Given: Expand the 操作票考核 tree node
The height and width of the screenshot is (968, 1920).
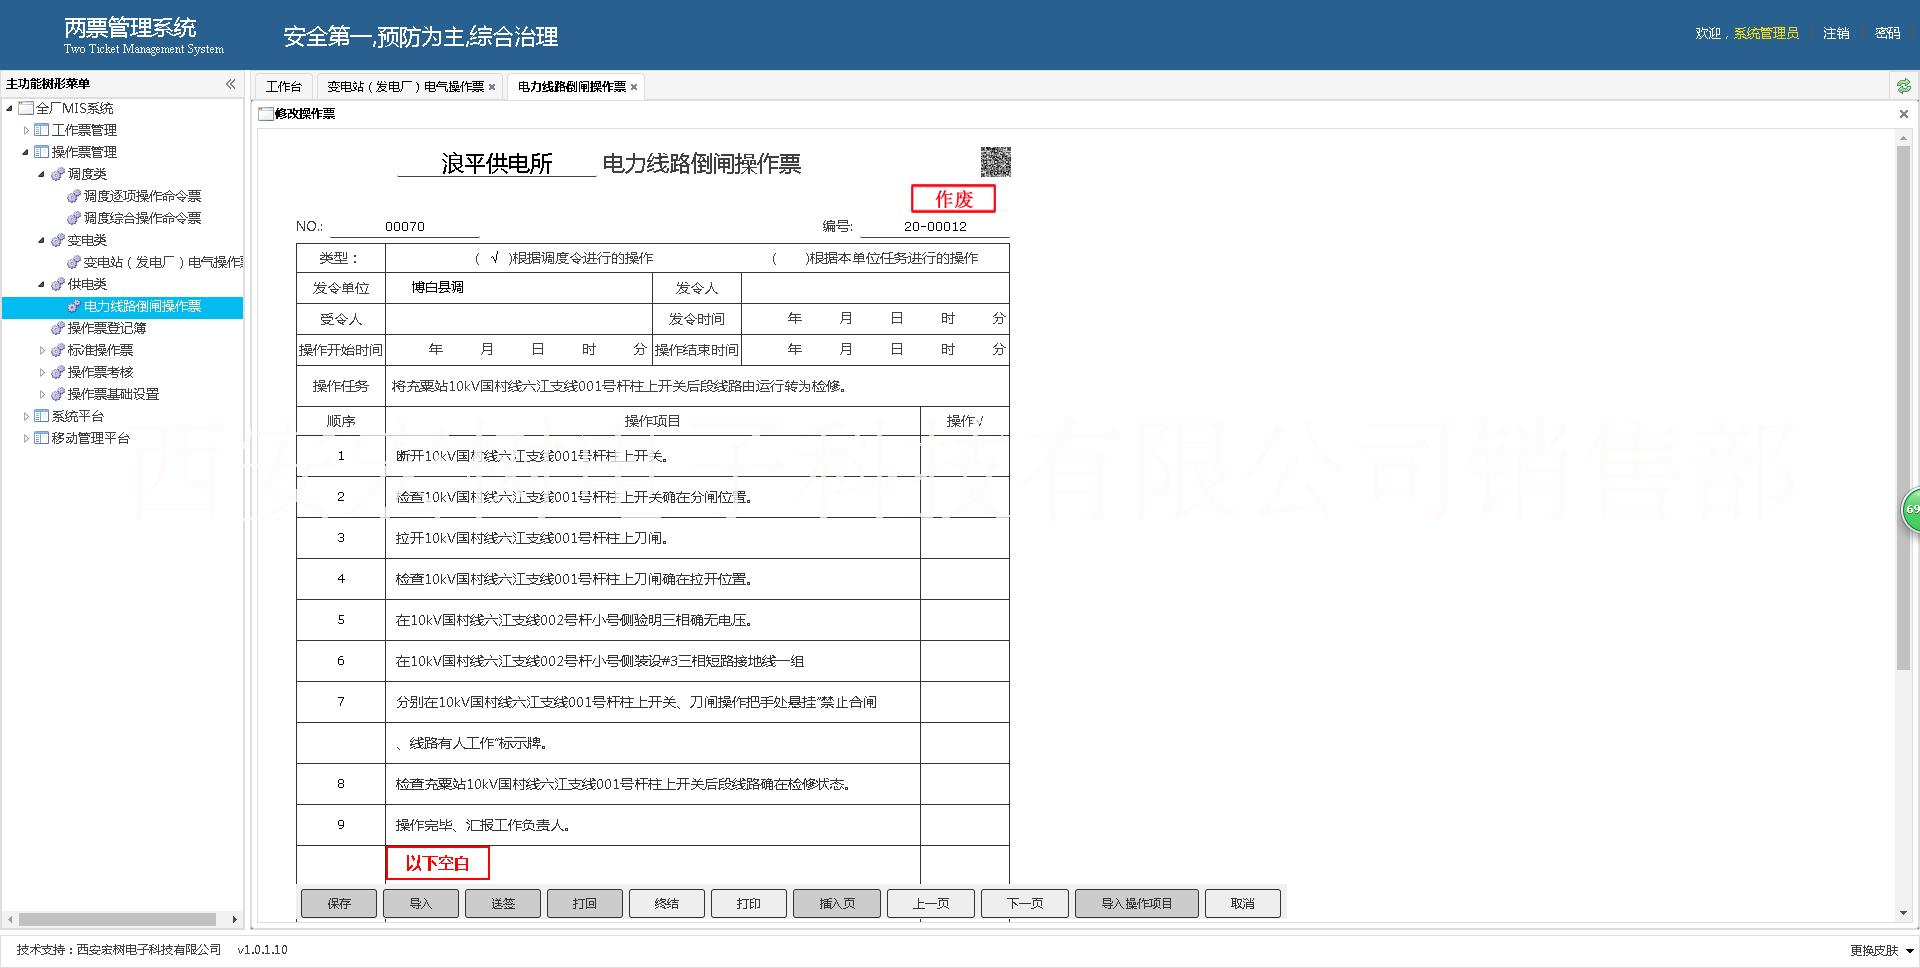Looking at the screenshot, I should (42, 372).
